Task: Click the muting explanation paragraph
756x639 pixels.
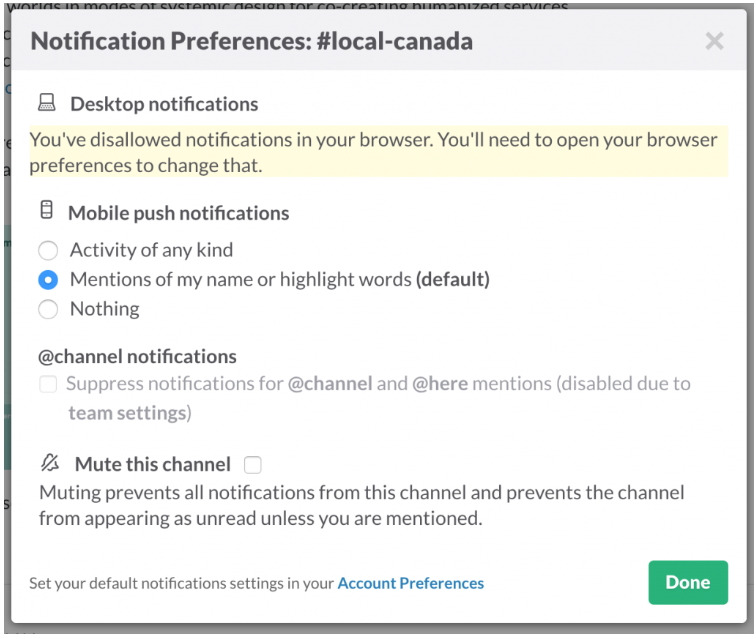Action: pyautogui.click(x=361, y=505)
